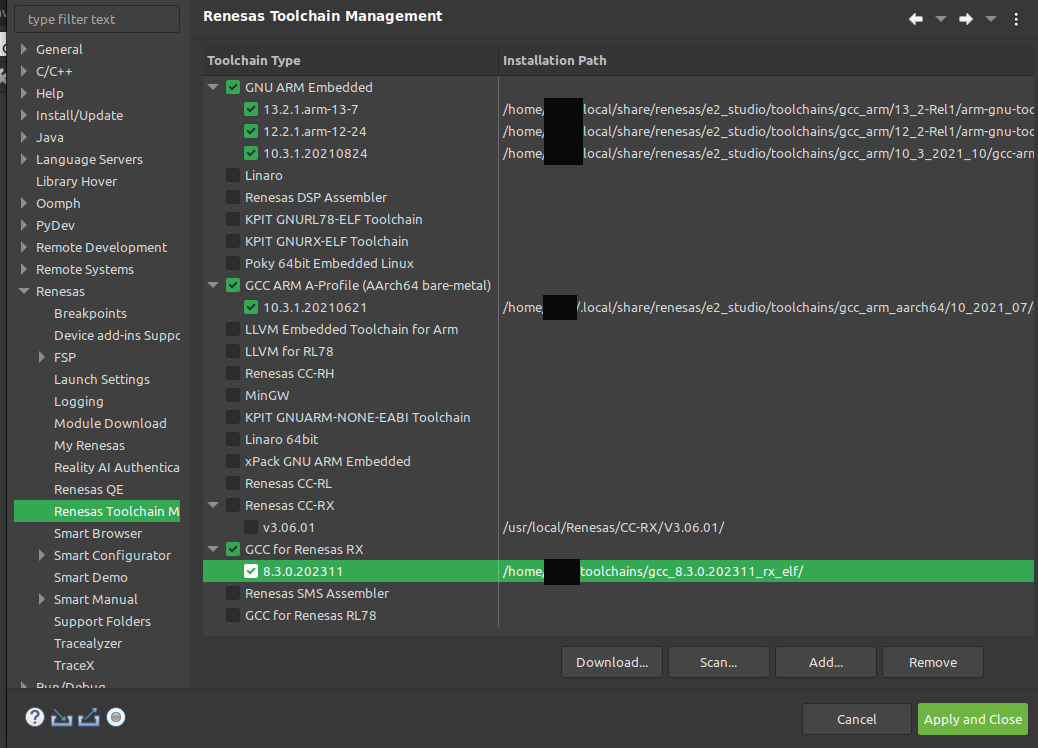
Task: Enable the Linaro toolchain checkbox
Action: [x=233, y=175]
